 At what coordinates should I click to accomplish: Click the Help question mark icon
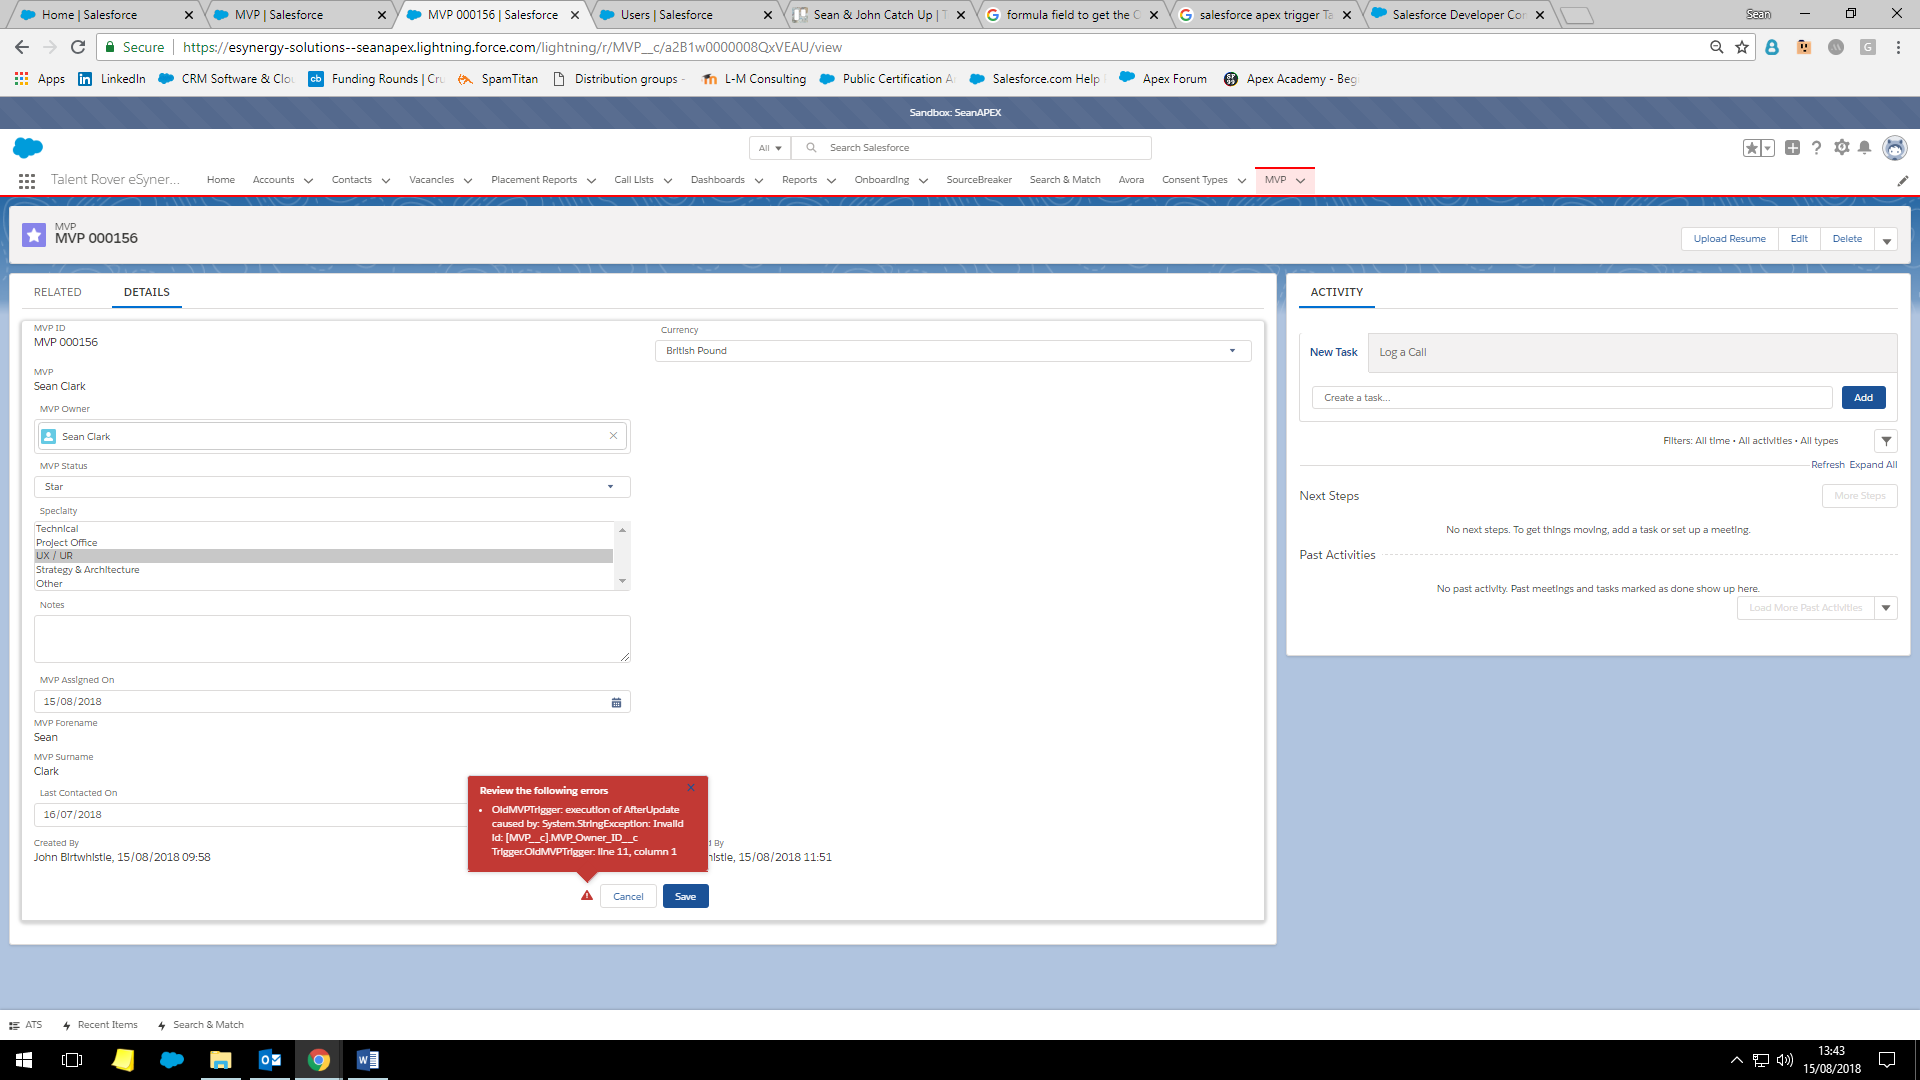(x=1816, y=148)
